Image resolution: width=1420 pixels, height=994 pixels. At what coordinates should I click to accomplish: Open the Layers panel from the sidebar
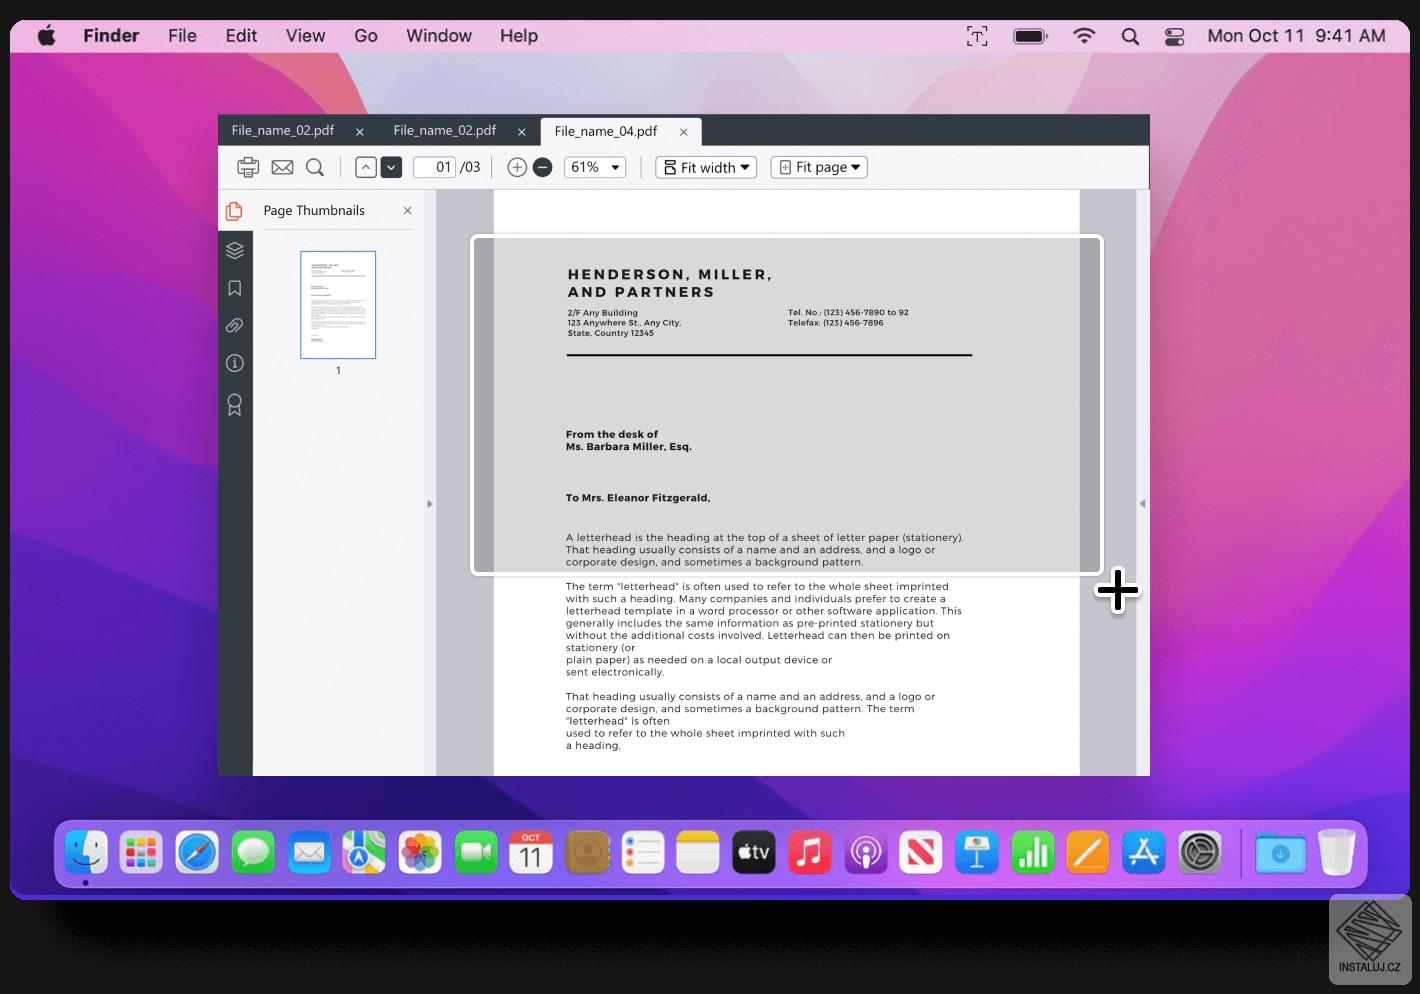click(235, 250)
